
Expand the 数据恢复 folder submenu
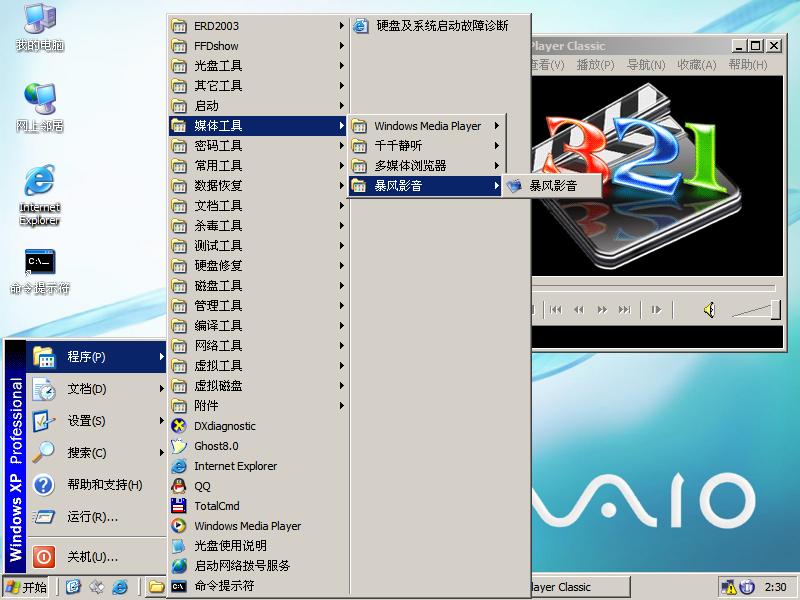(258, 186)
